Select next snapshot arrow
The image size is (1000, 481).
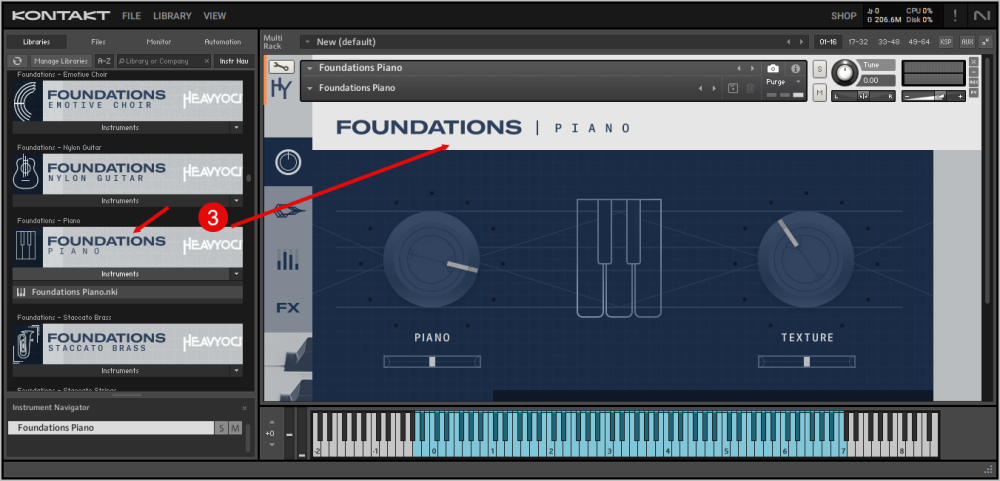coord(714,89)
